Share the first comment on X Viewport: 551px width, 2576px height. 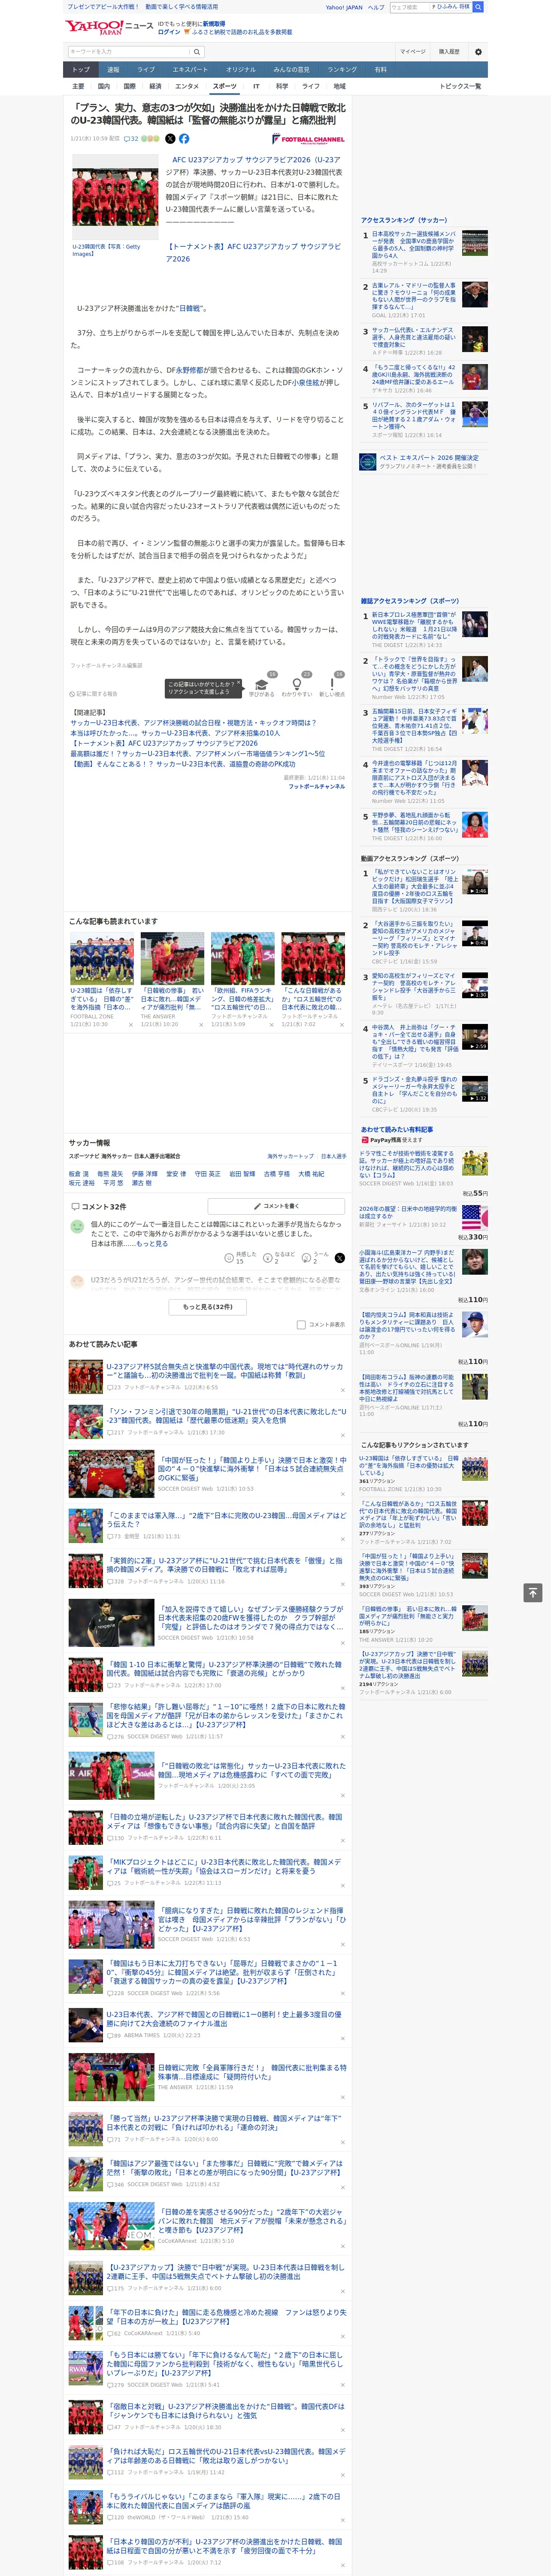point(339,1258)
